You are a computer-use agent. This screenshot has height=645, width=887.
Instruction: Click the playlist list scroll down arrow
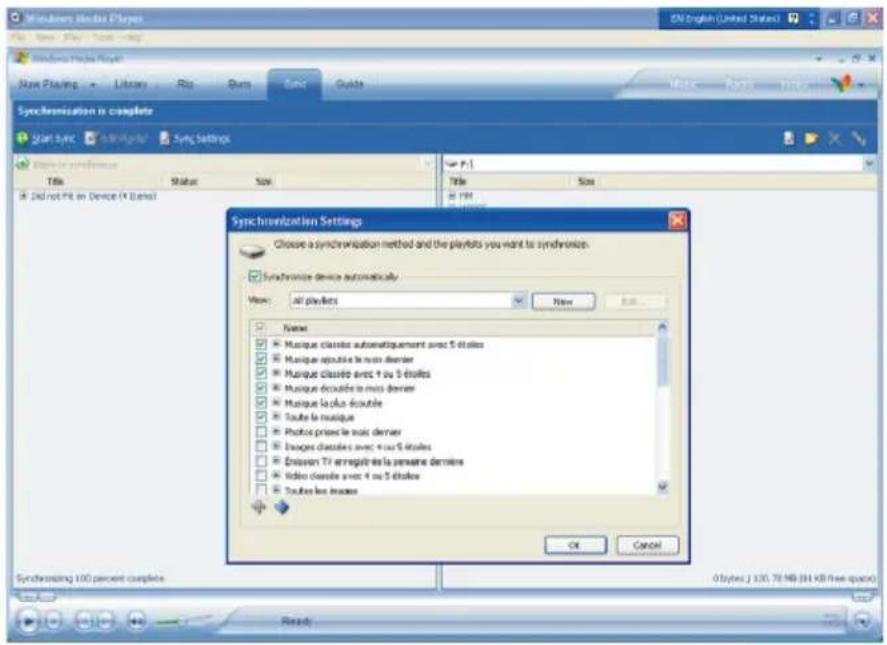(x=662, y=487)
